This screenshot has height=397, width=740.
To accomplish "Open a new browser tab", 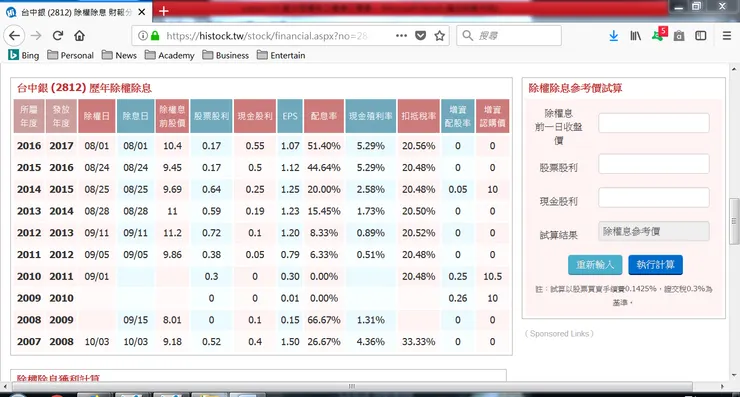I will tap(164, 11).
